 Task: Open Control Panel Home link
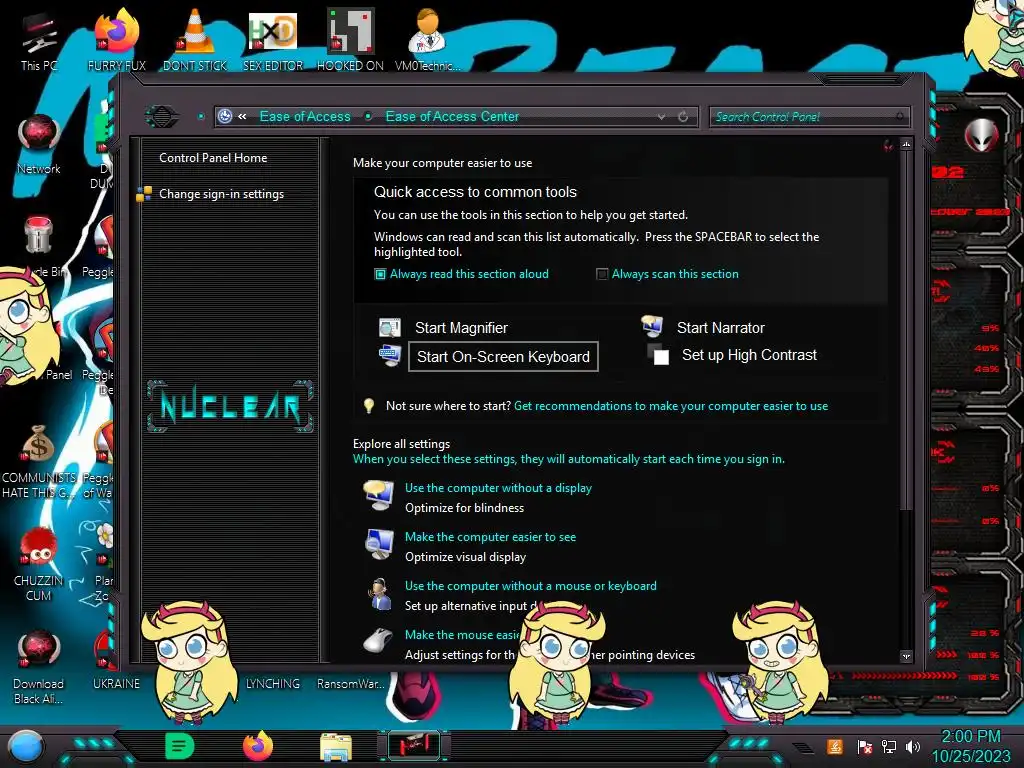click(x=213, y=157)
